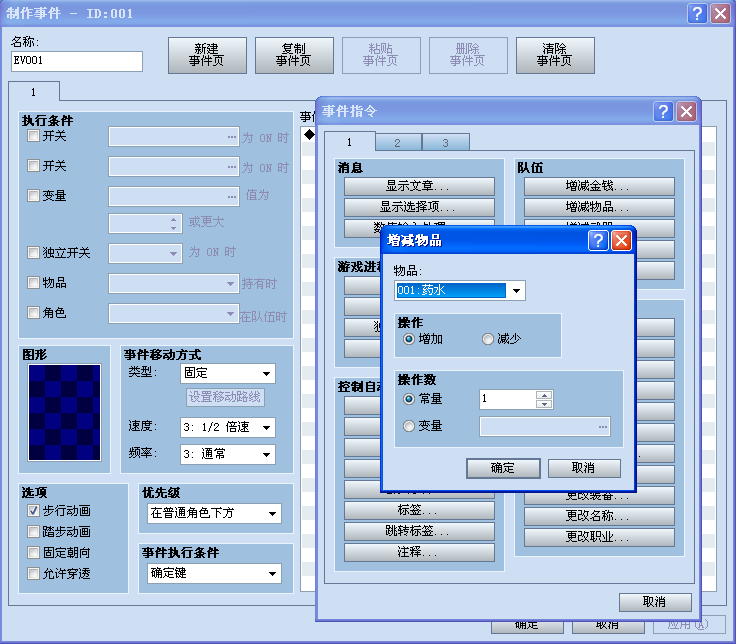The width and height of the screenshot is (736, 644).
Task: Decrease the constant value with down arrow
Action: (x=544, y=404)
